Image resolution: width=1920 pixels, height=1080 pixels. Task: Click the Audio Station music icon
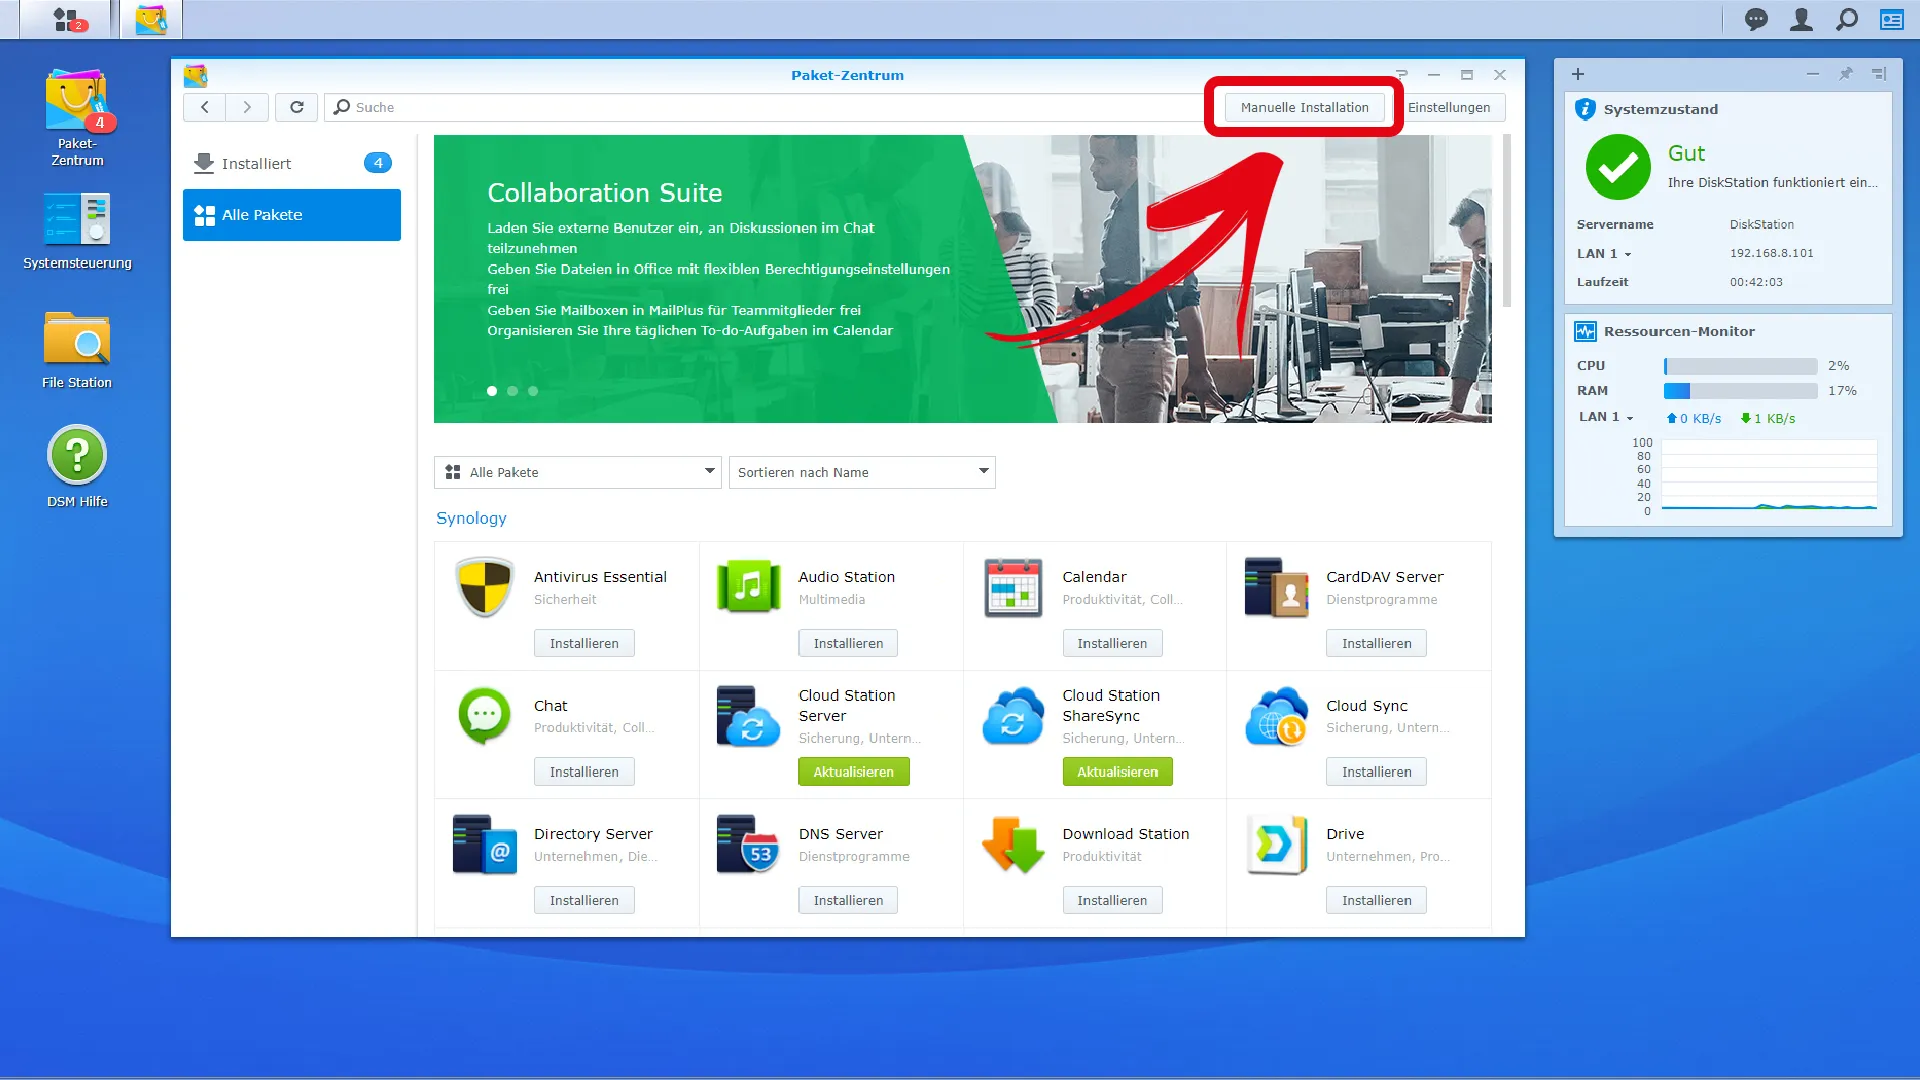pos(748,587)
